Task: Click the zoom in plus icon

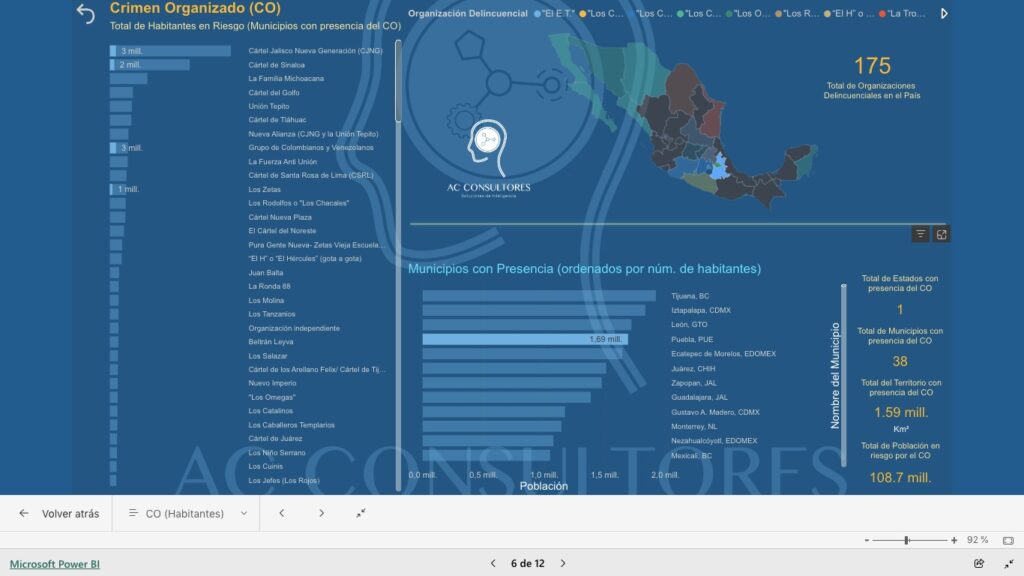Action: (x=954, y=540)
